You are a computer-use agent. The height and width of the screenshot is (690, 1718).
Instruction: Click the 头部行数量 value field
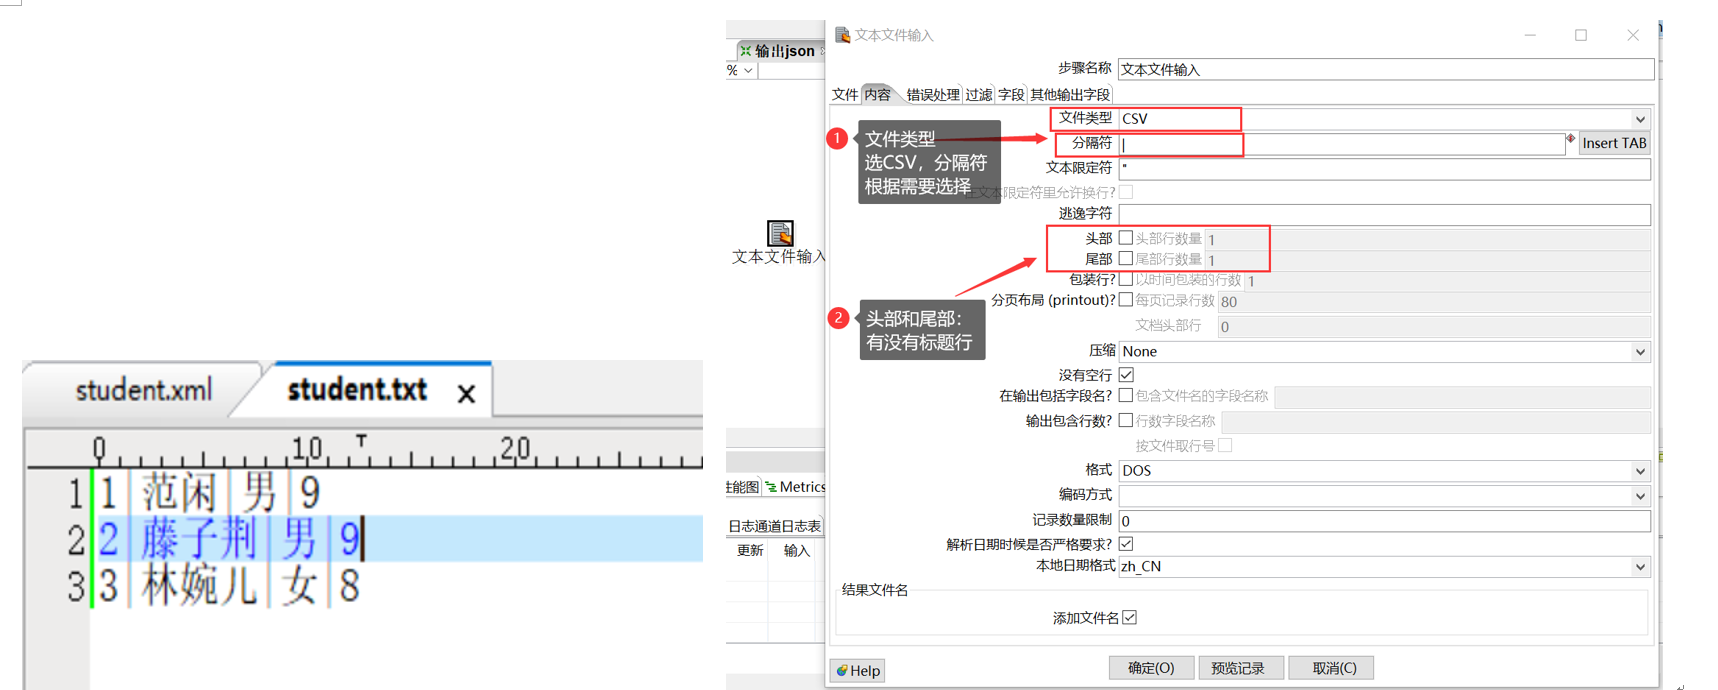point(1427,239)
